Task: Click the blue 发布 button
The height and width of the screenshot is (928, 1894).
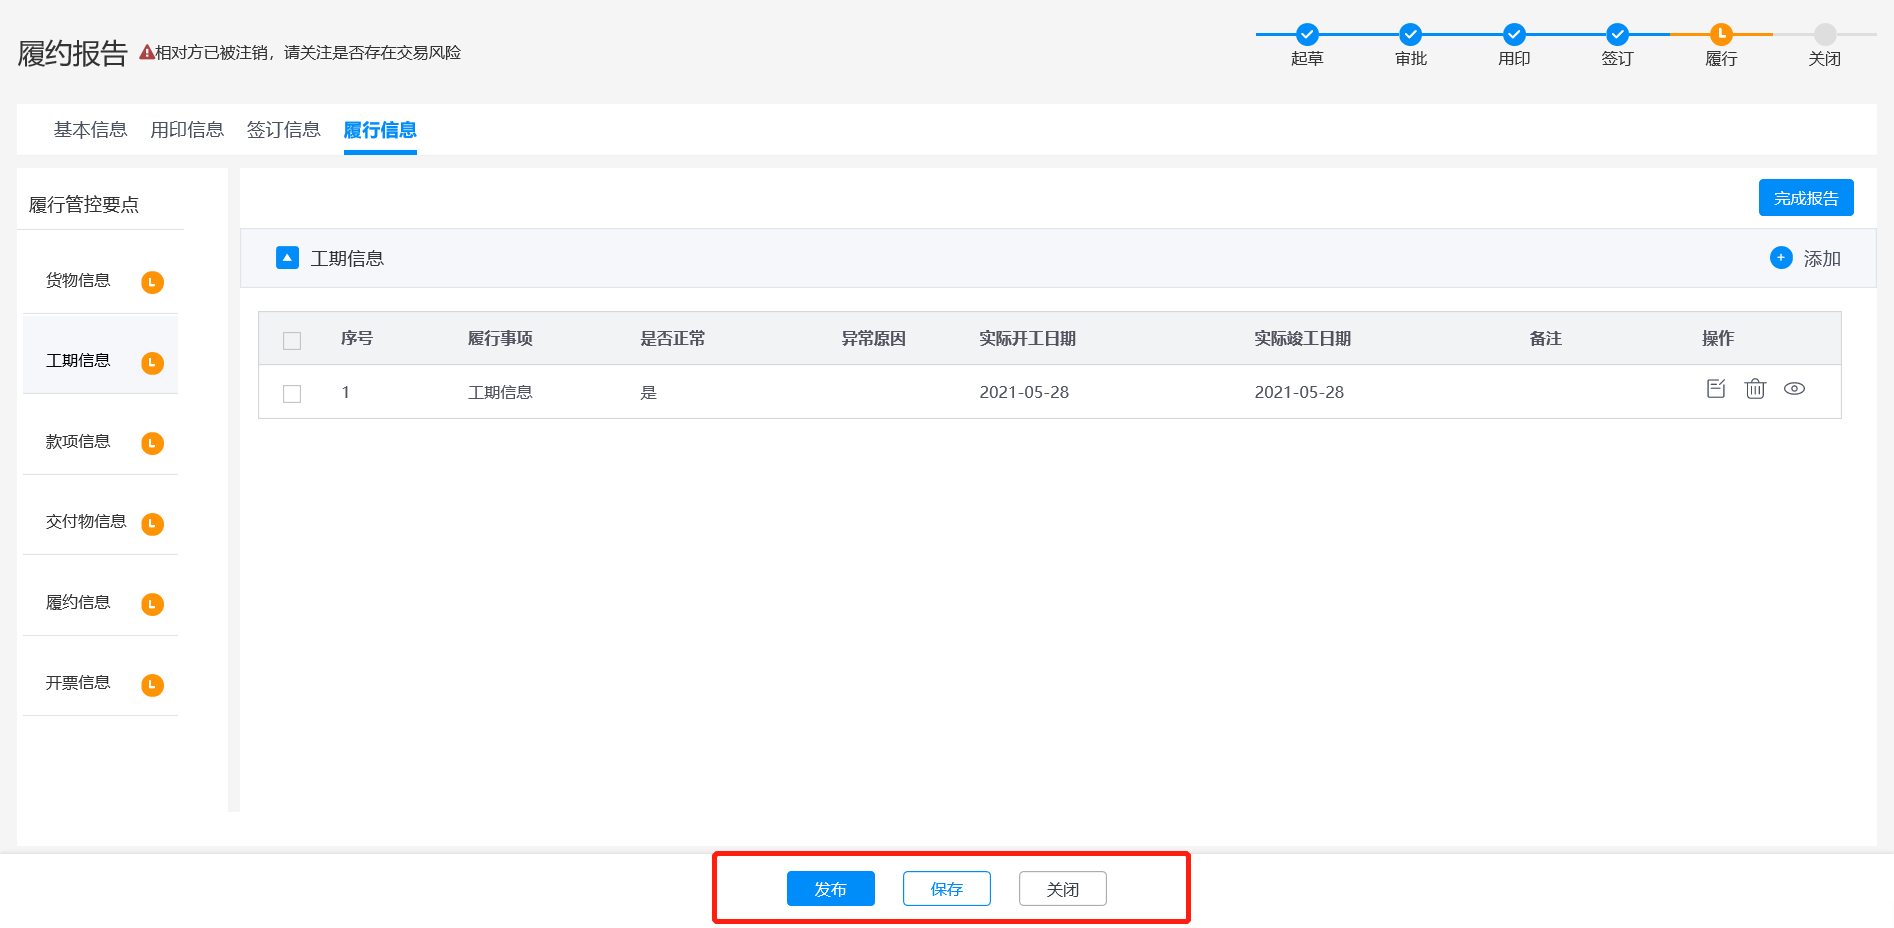Action: coord(830,889)
